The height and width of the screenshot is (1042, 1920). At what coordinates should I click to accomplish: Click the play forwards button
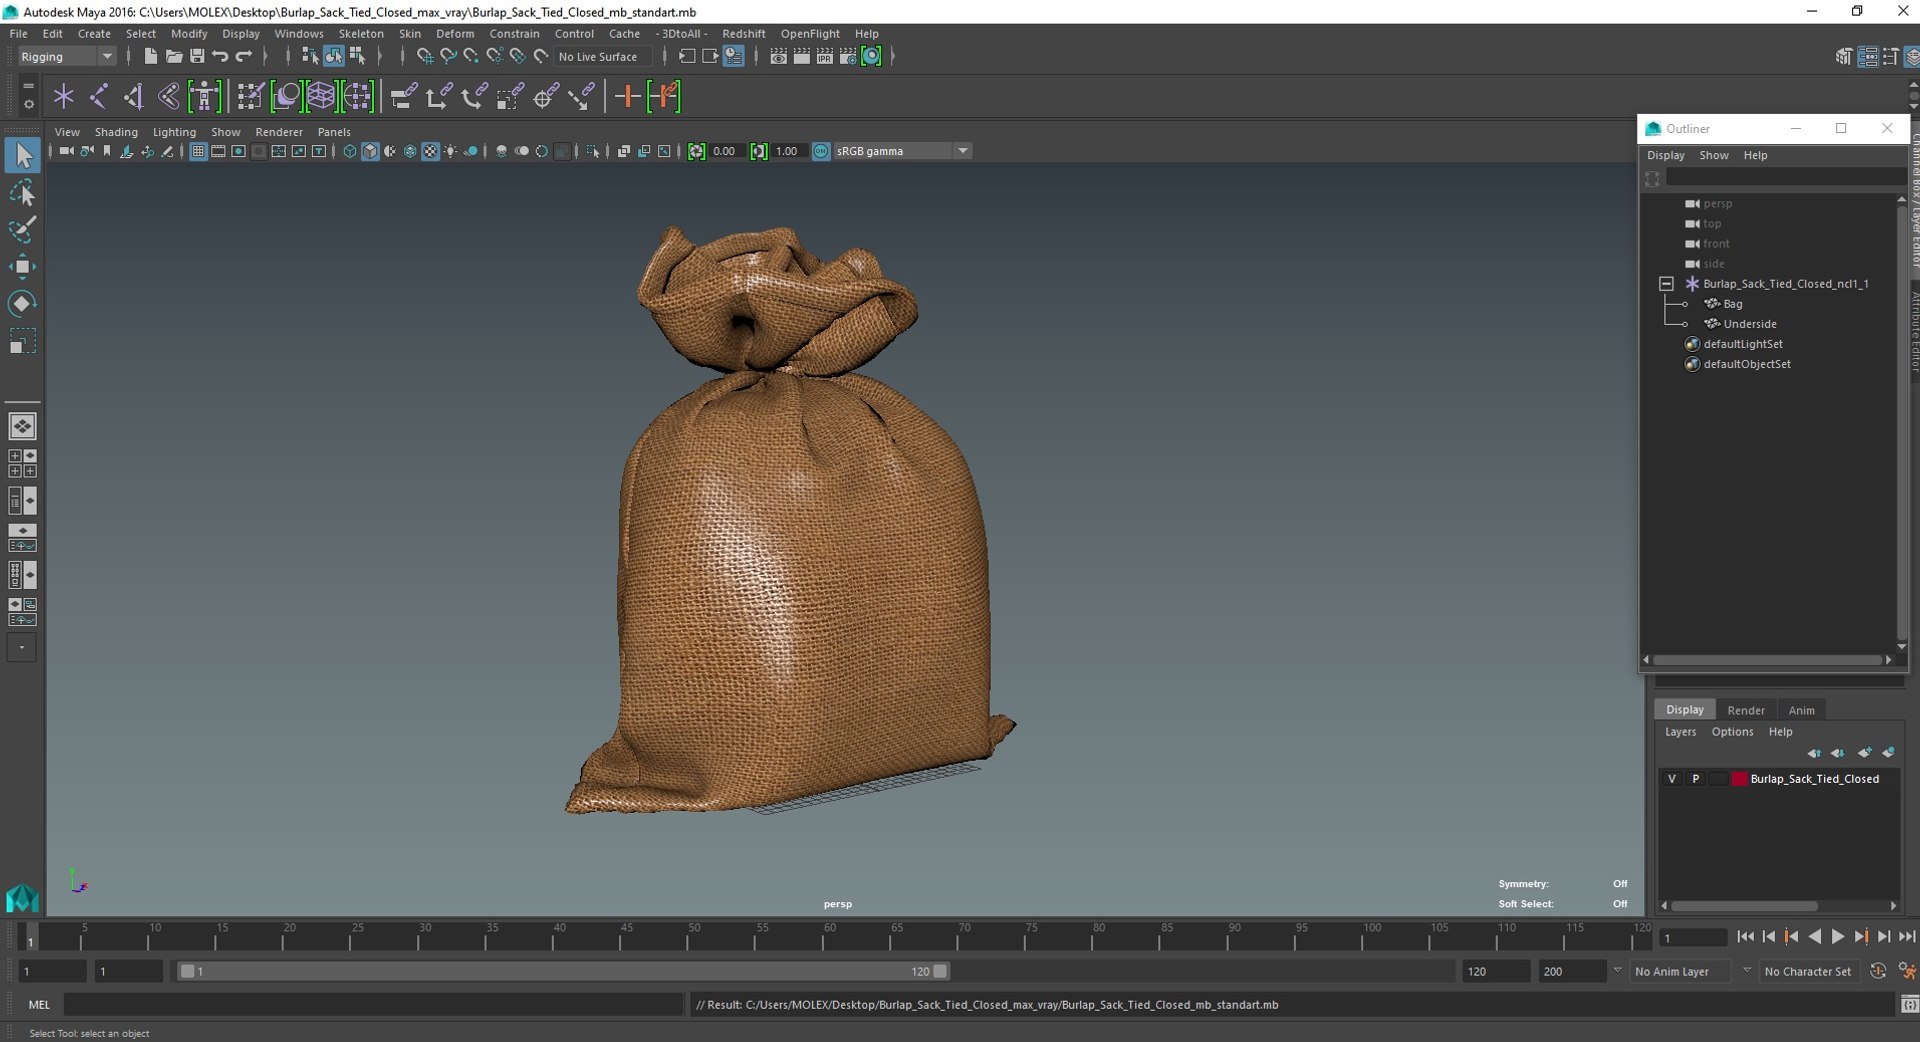tap(1837, 937)
